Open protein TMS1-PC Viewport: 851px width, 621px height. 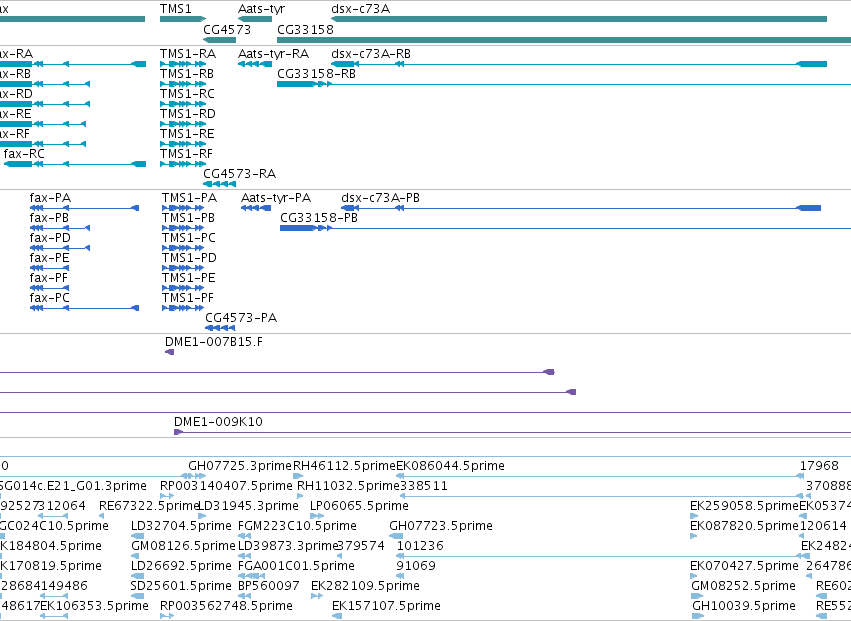tap(189, 238)
